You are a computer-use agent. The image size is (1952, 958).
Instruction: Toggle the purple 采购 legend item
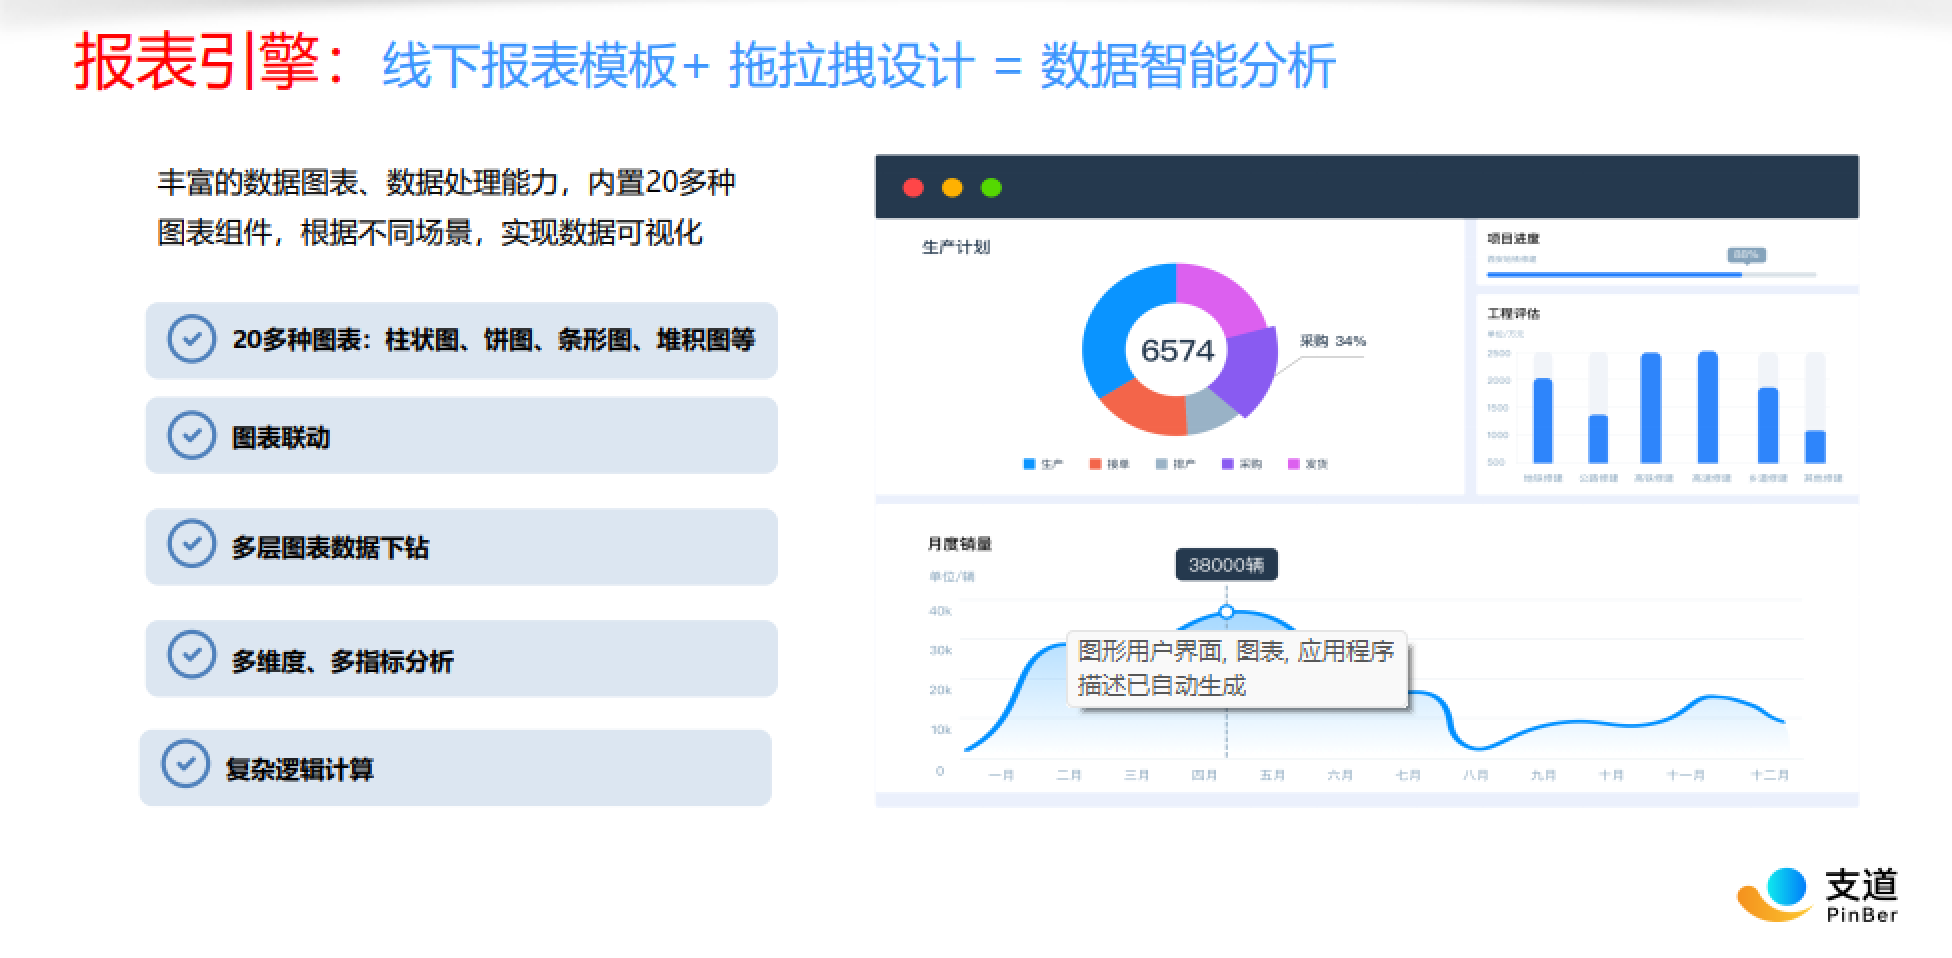1238,463
